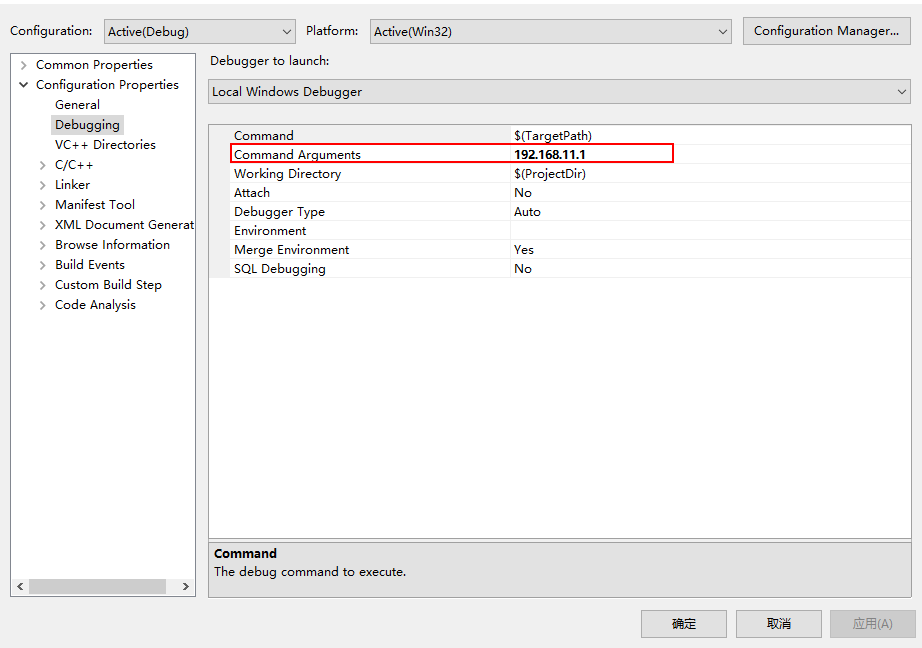Viewport: 922px width, 648px height.
Task: Click the tree's horizontal scrollbar right arrow
Action: click(x=186, y=587)
